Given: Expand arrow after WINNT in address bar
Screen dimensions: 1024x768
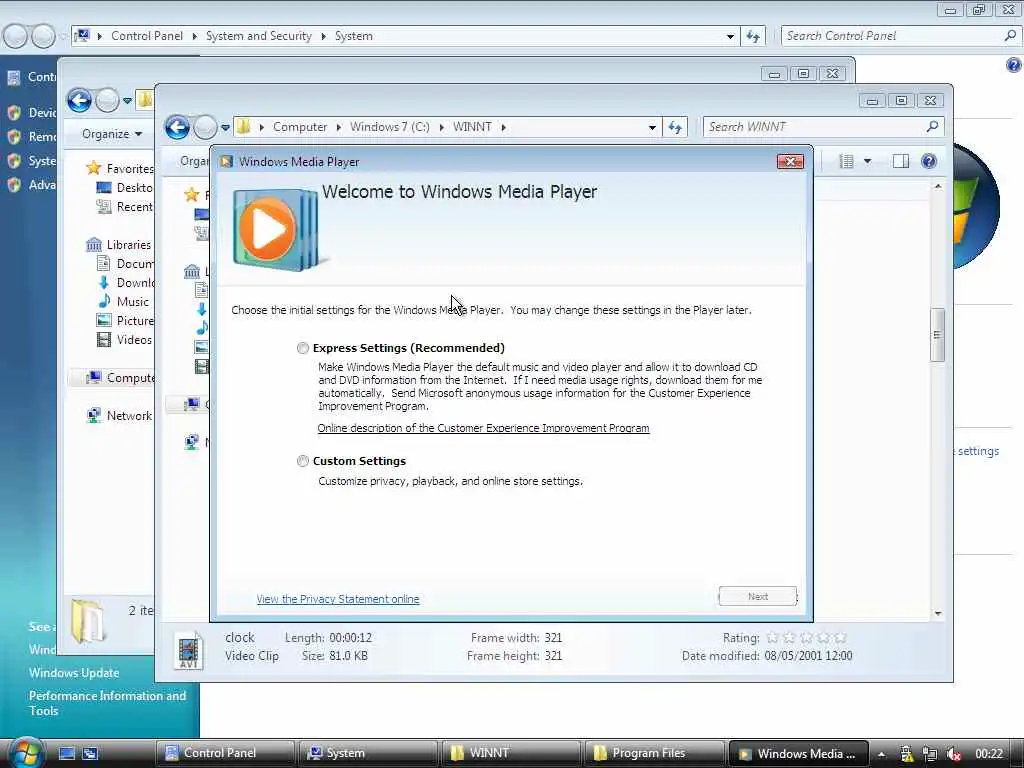Looking at the screenshot, I should (x=504, y=127).
